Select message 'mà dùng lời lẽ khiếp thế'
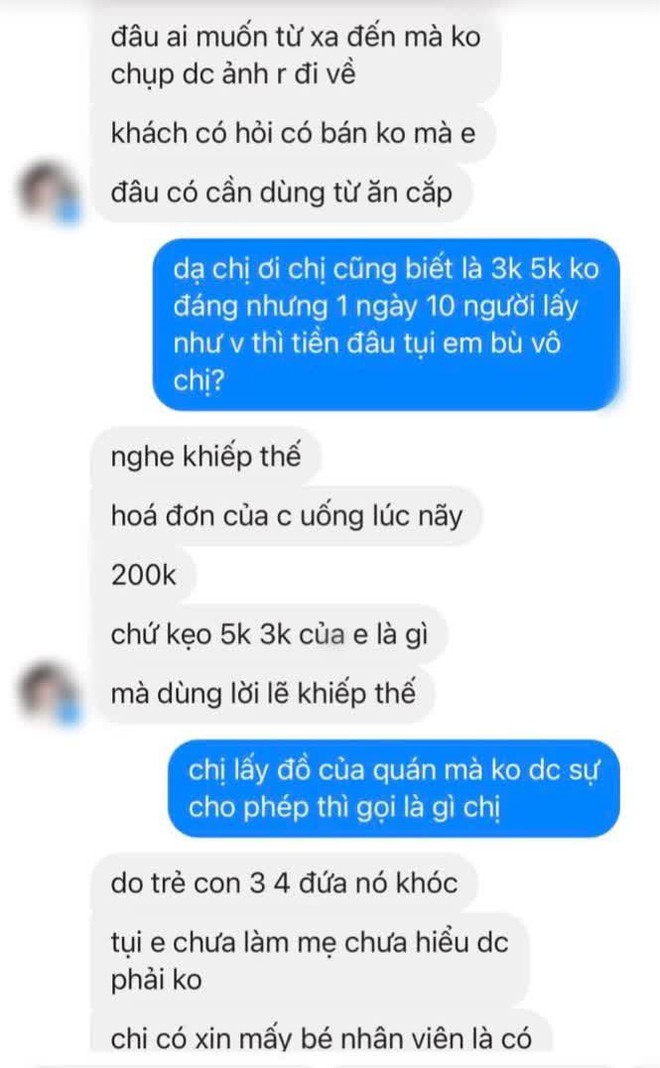Viewport: 660px width, 1068px height. click(x=264, y=693)
